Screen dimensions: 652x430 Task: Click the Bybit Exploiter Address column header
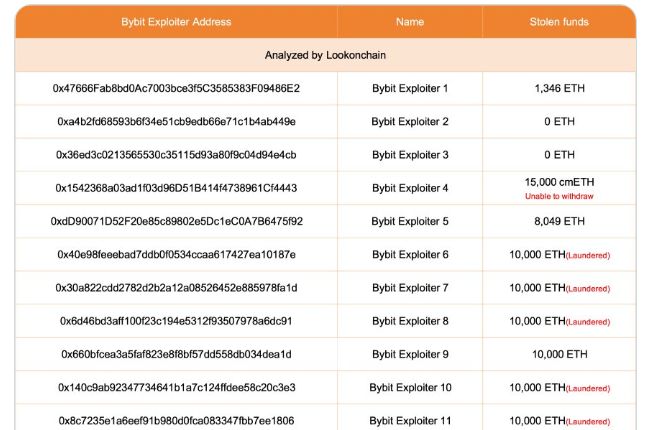click(176, 22)
